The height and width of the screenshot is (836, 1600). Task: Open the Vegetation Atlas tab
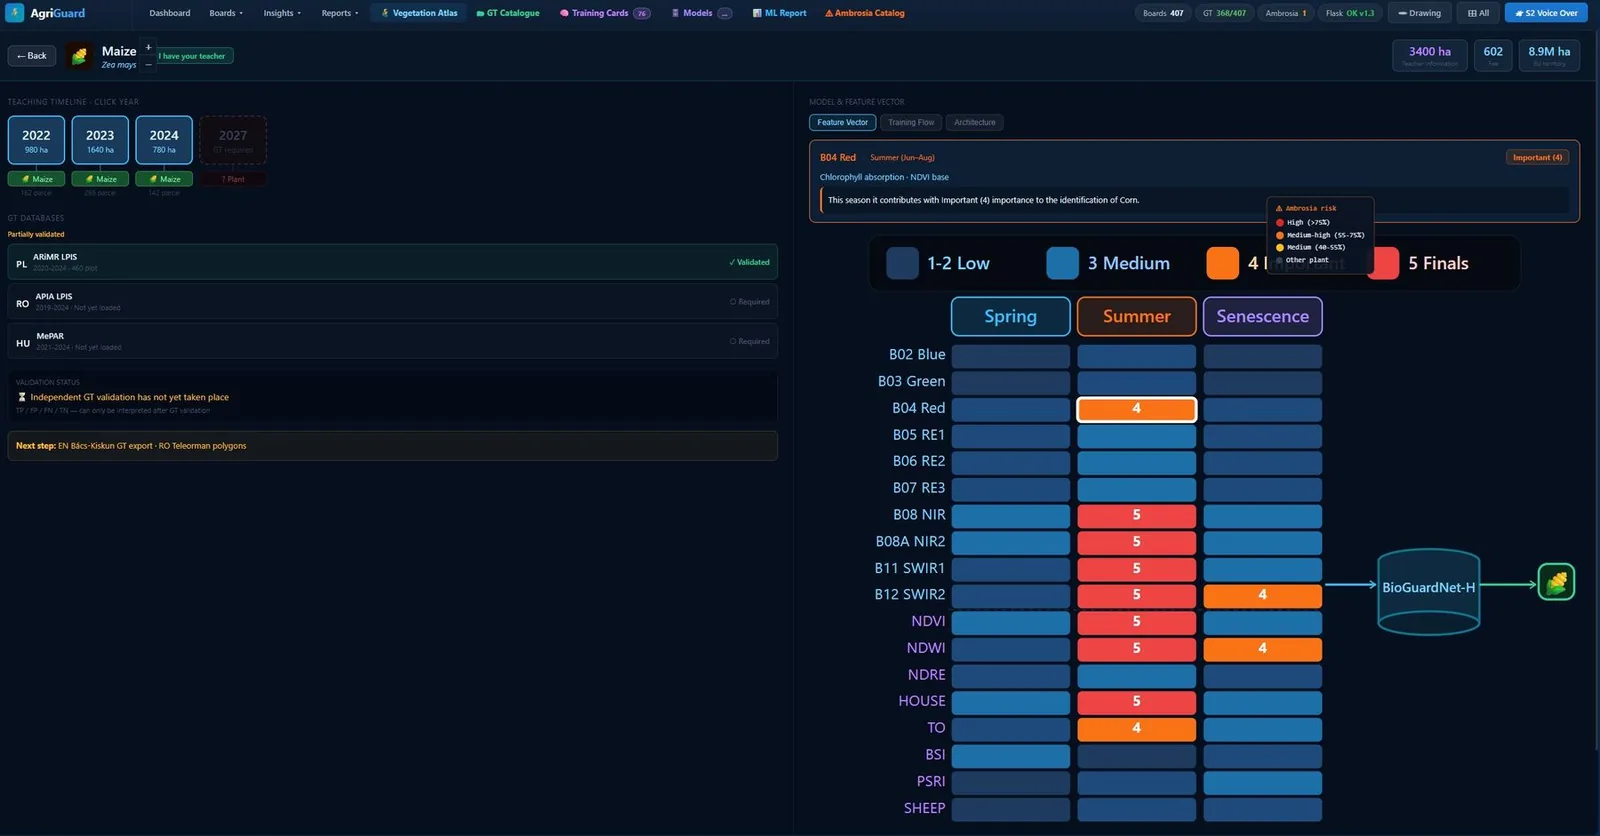pyautogui.click(x=419, y=13)
